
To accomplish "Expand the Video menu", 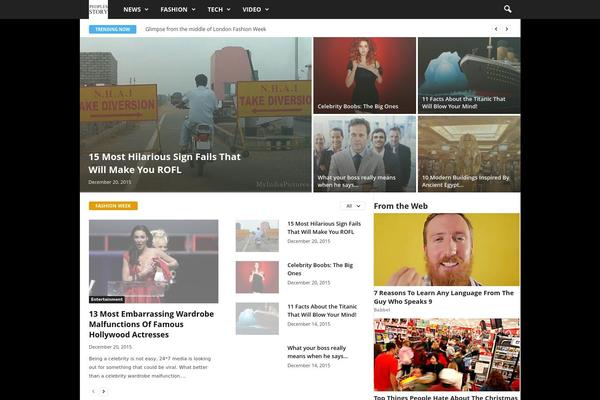I will (256, 10).
